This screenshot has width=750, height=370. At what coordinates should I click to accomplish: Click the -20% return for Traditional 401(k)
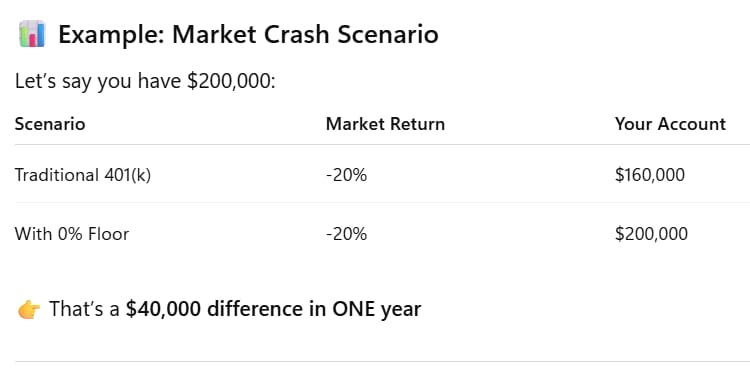coord(346,175)
